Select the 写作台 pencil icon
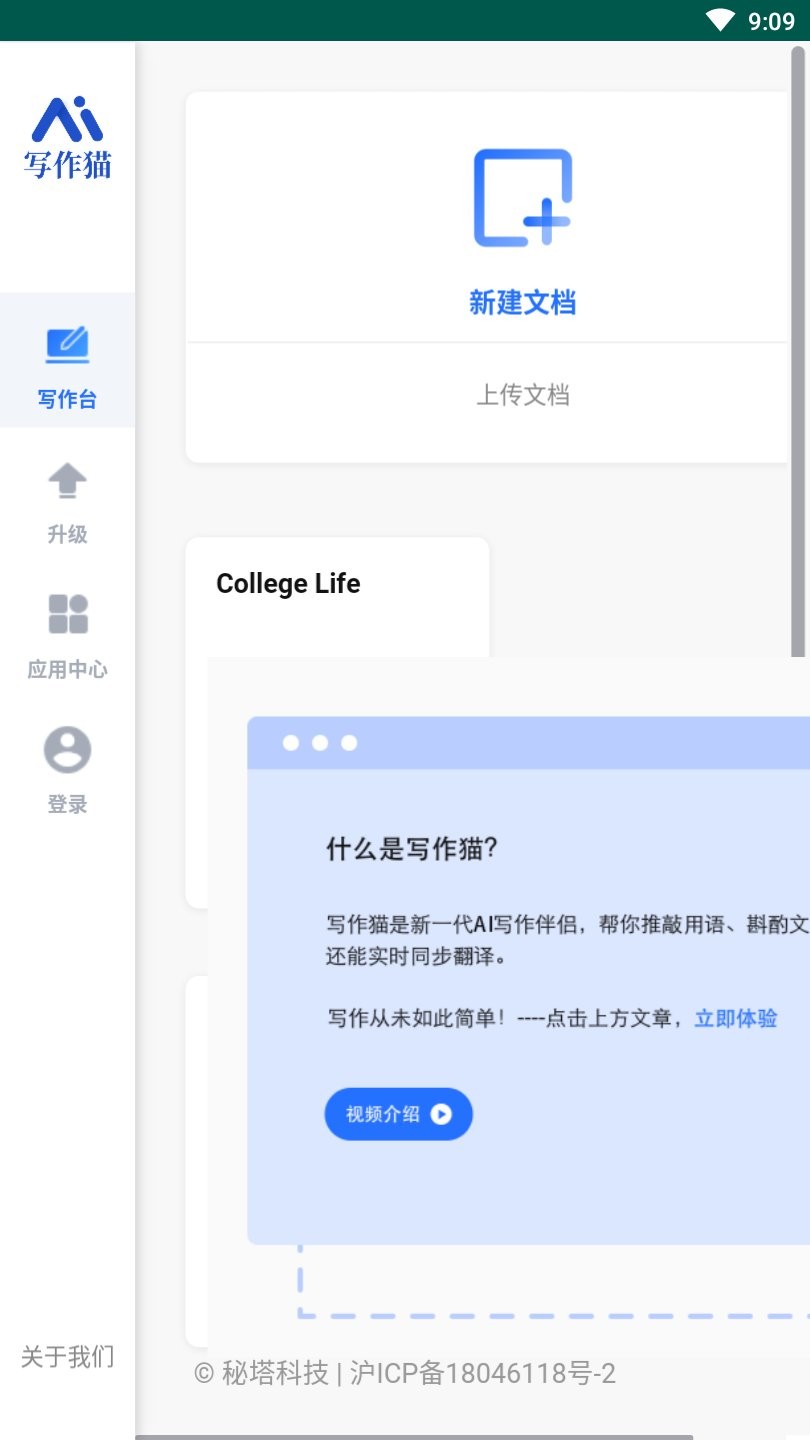This screenshot has width=810, height=1440. point(67,345)
